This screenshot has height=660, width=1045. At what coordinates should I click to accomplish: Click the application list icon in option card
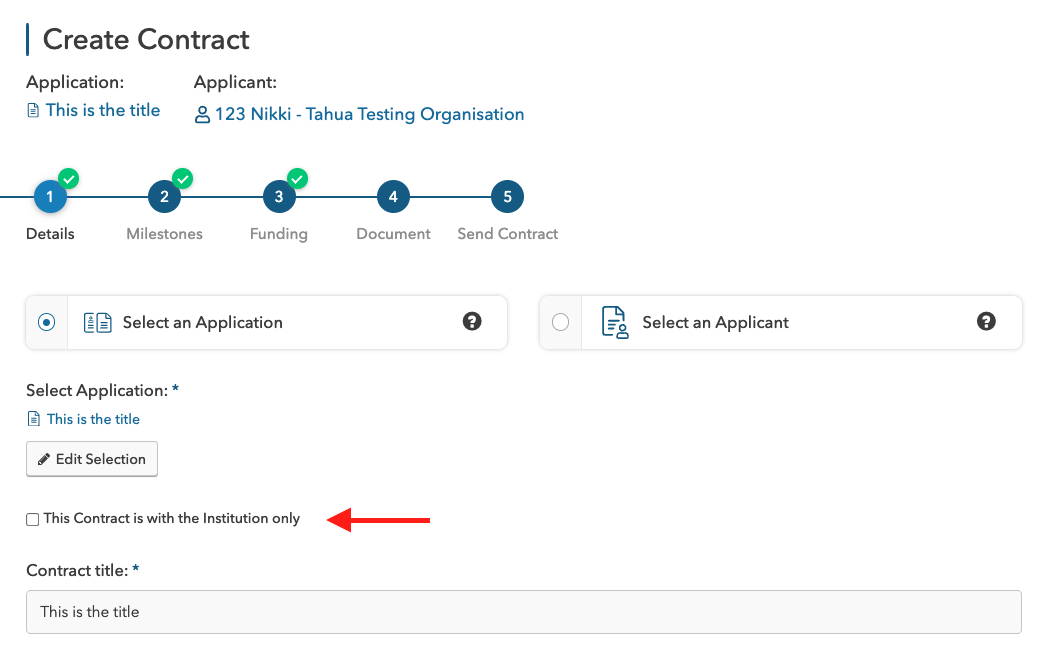(x=97, y=322)
